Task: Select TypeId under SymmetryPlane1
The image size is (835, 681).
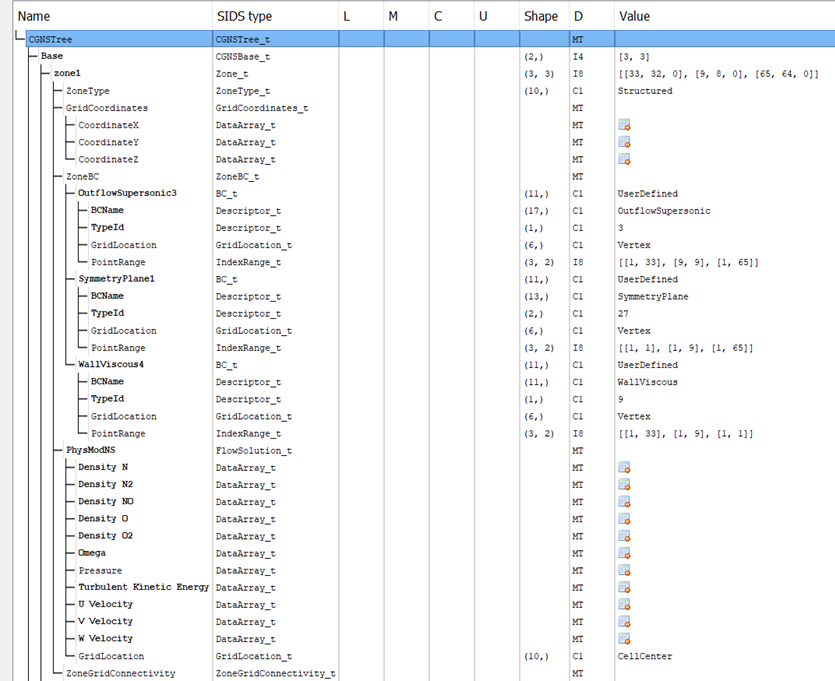Action: [x=107, y=313]
